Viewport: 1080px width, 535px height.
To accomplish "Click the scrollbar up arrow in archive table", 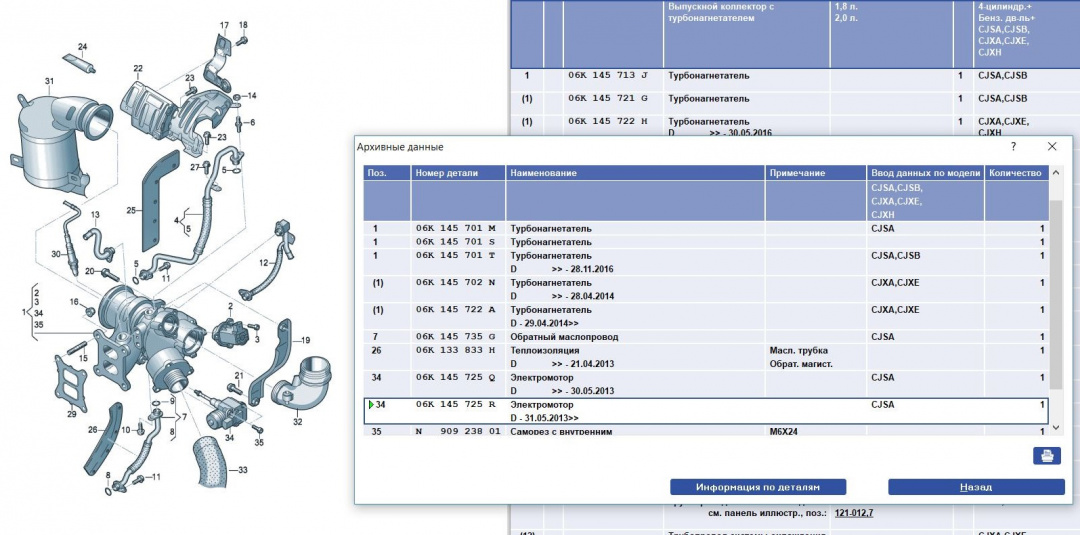I will click(x=1055, y=173).
